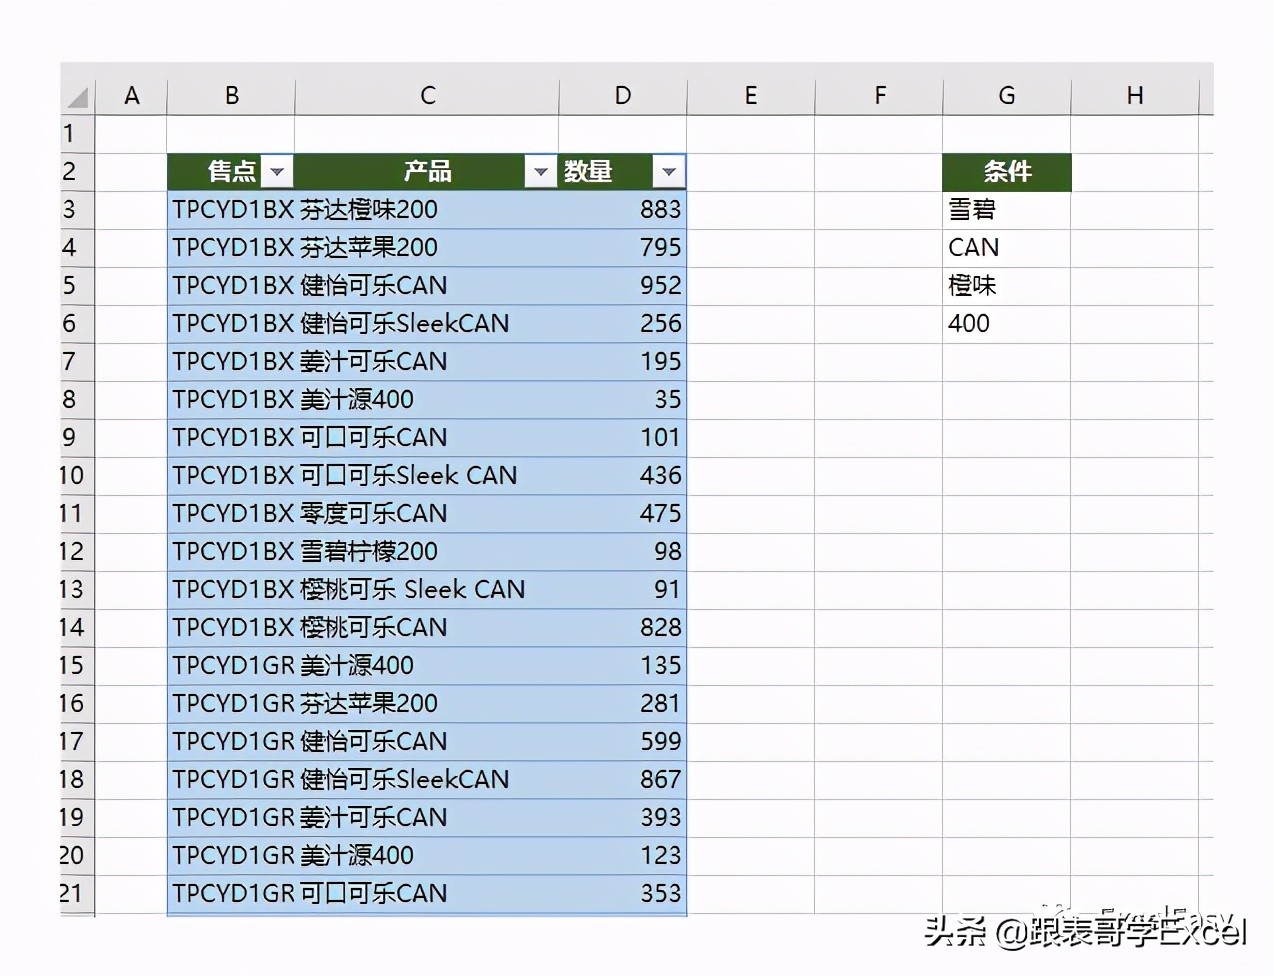Click the 条件 header cell
This screenshot has width=1274, height=976.
[1007, 172]
